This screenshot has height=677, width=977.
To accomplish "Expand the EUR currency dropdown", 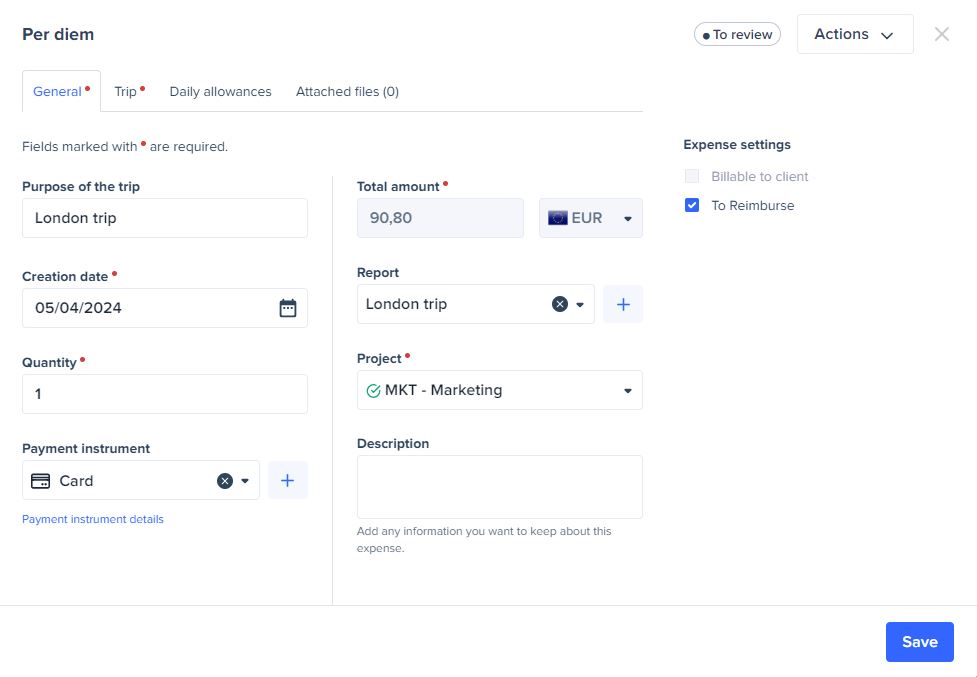I will 628,219.
